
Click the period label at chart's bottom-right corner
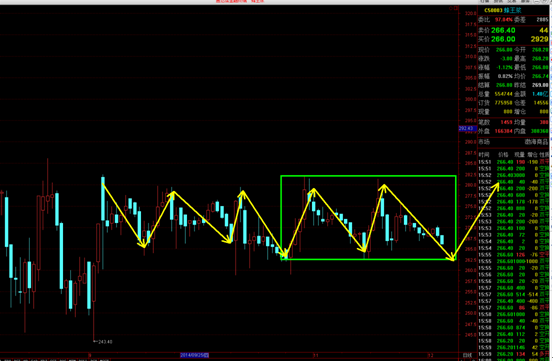pos(467,355)
